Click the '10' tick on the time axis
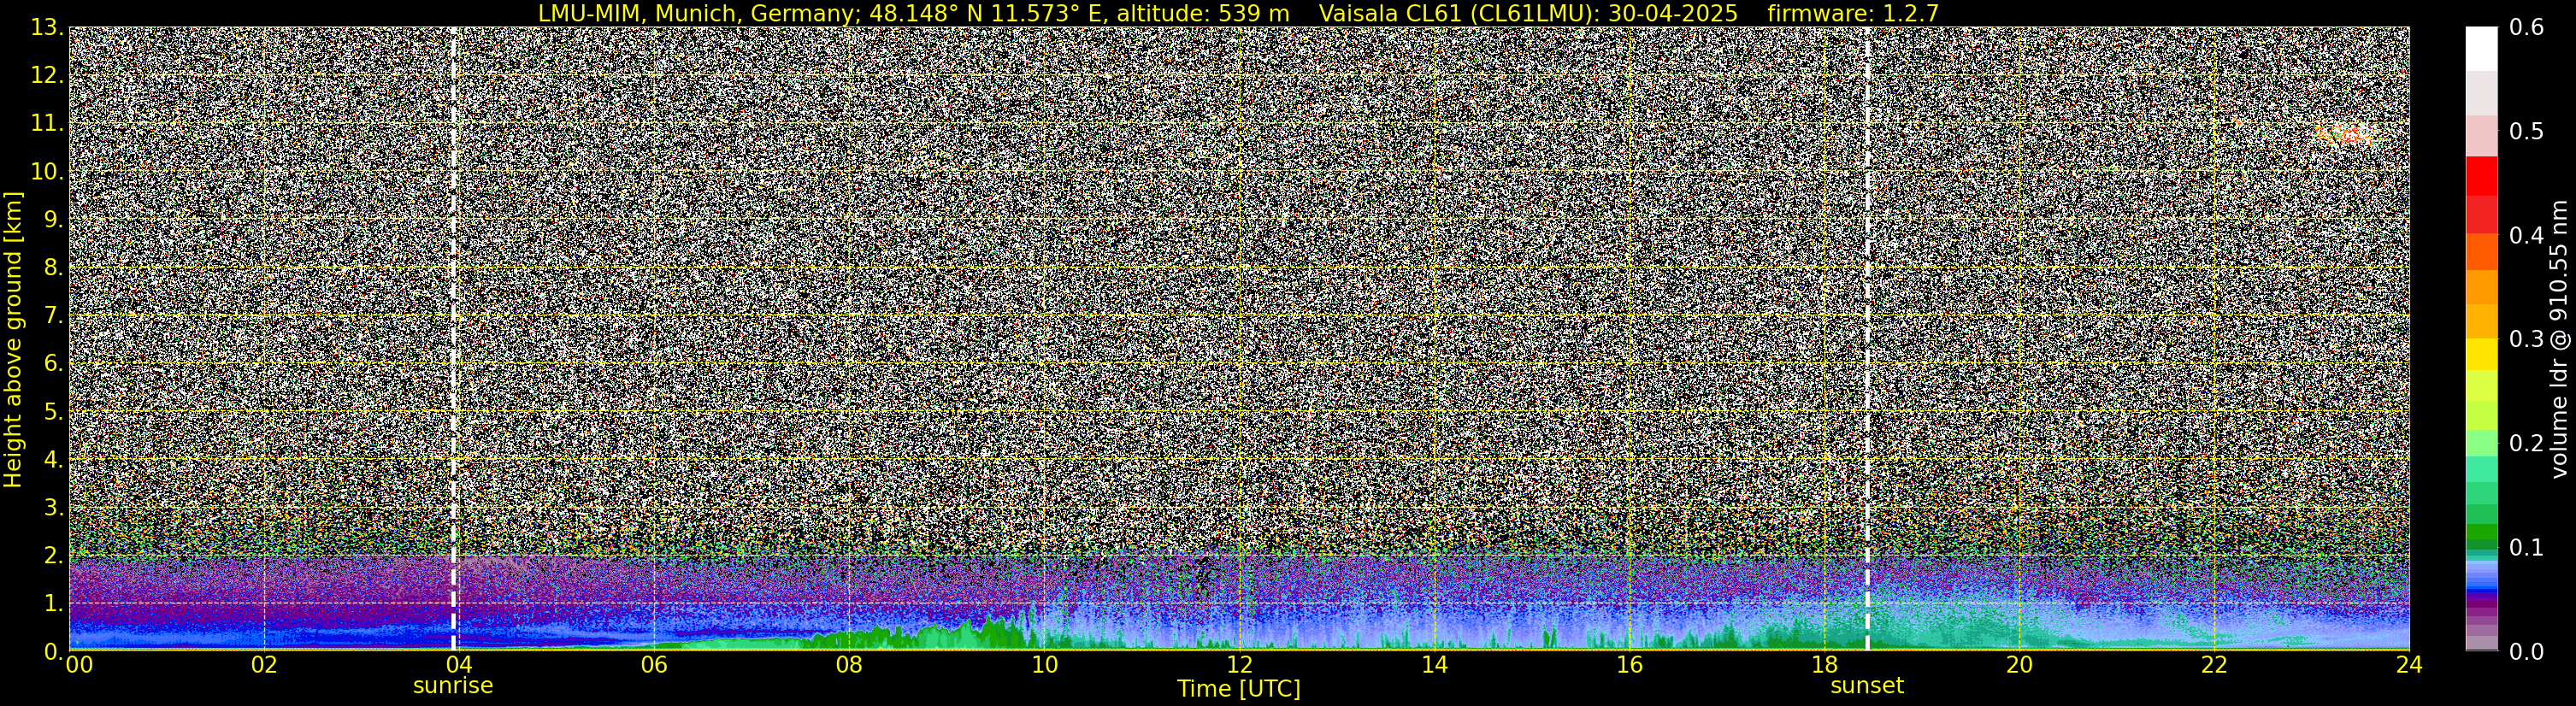Image resolution: width=2576 pixels, height=706 pixels. coord(1044,665)
